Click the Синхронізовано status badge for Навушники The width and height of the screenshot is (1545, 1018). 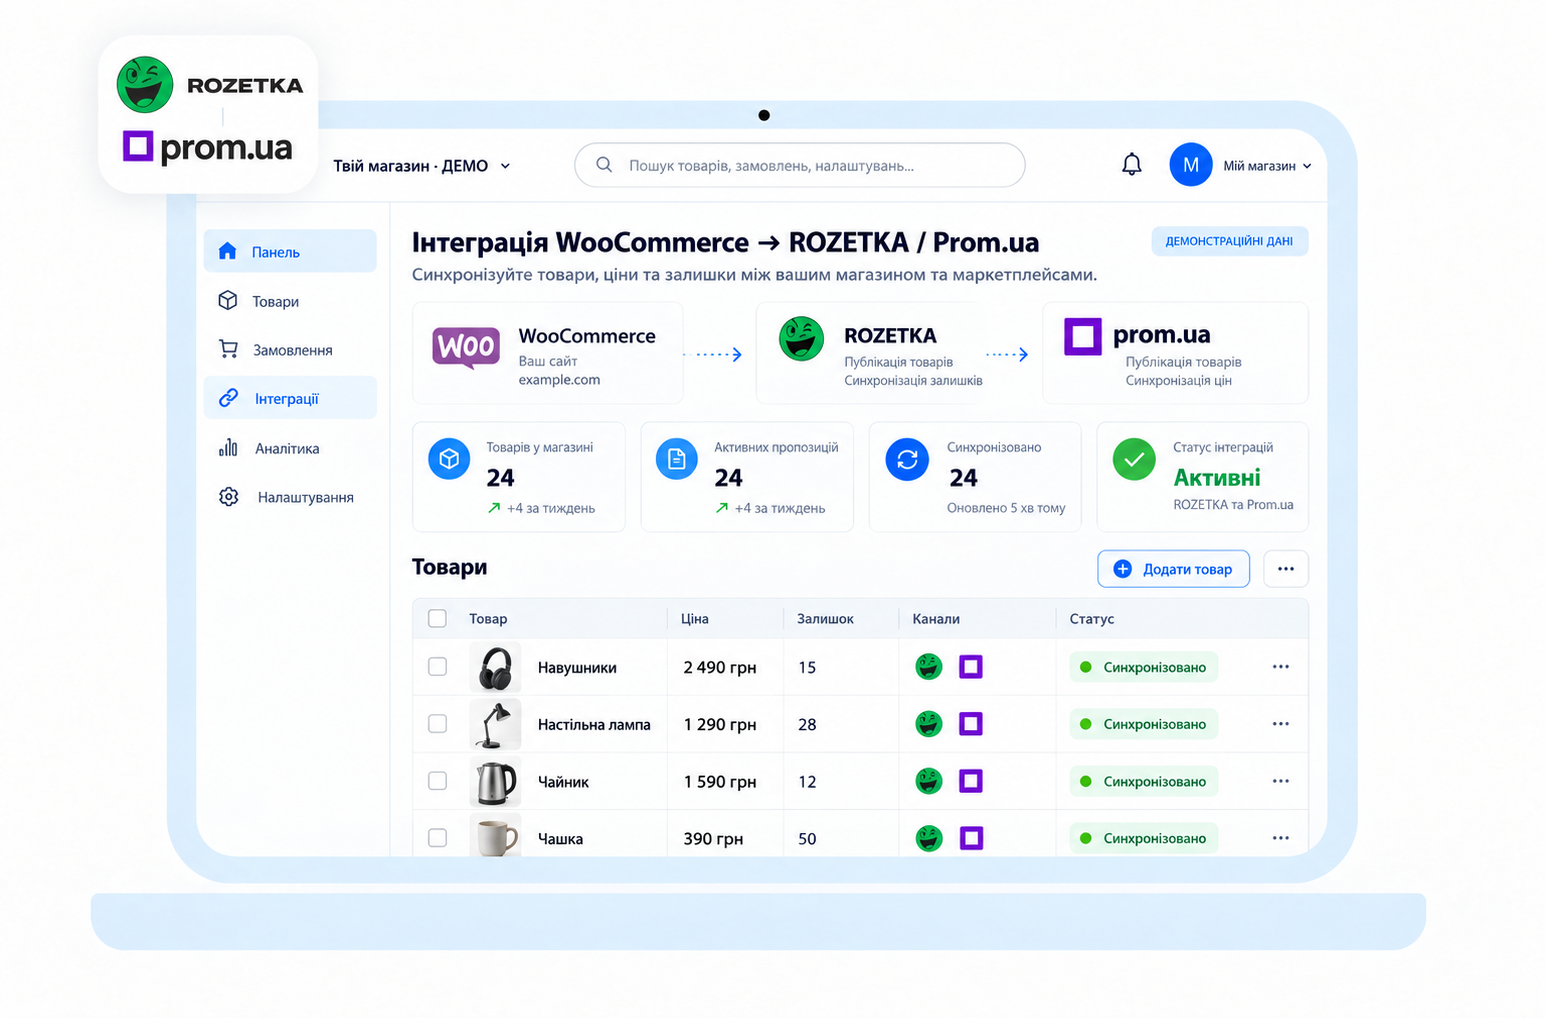1144,667
